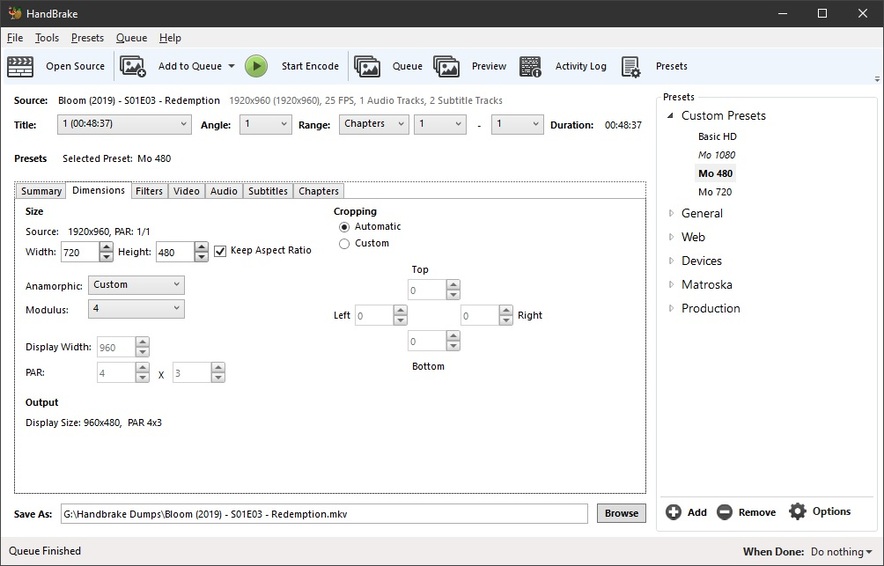Open the start chapter dropdown
884x566 pixels.
tap(440, 124)
